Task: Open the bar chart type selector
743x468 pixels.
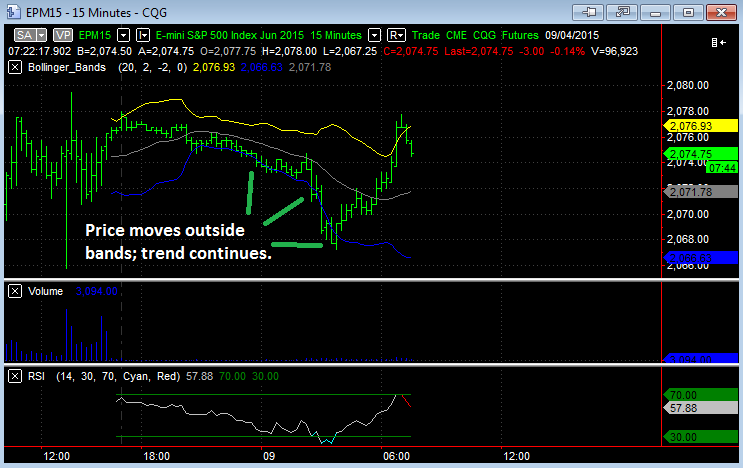Action: (x=143, y=35)
